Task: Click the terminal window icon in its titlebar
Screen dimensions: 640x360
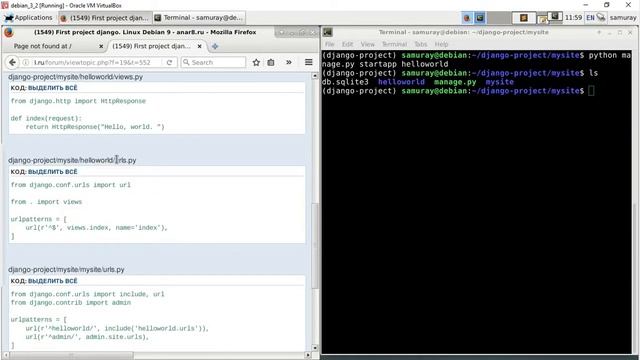Action: coord(328,32)
